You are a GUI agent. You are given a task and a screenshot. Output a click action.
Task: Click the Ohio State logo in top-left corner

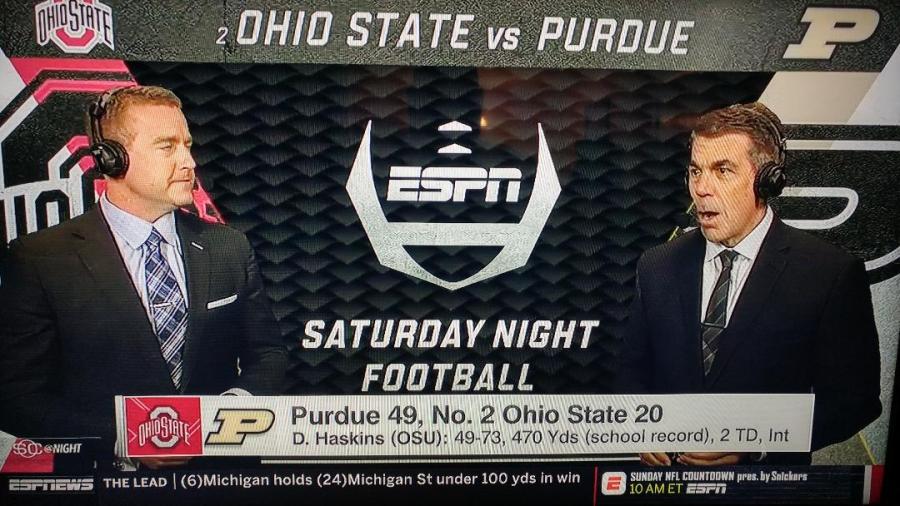click(74, 25)
